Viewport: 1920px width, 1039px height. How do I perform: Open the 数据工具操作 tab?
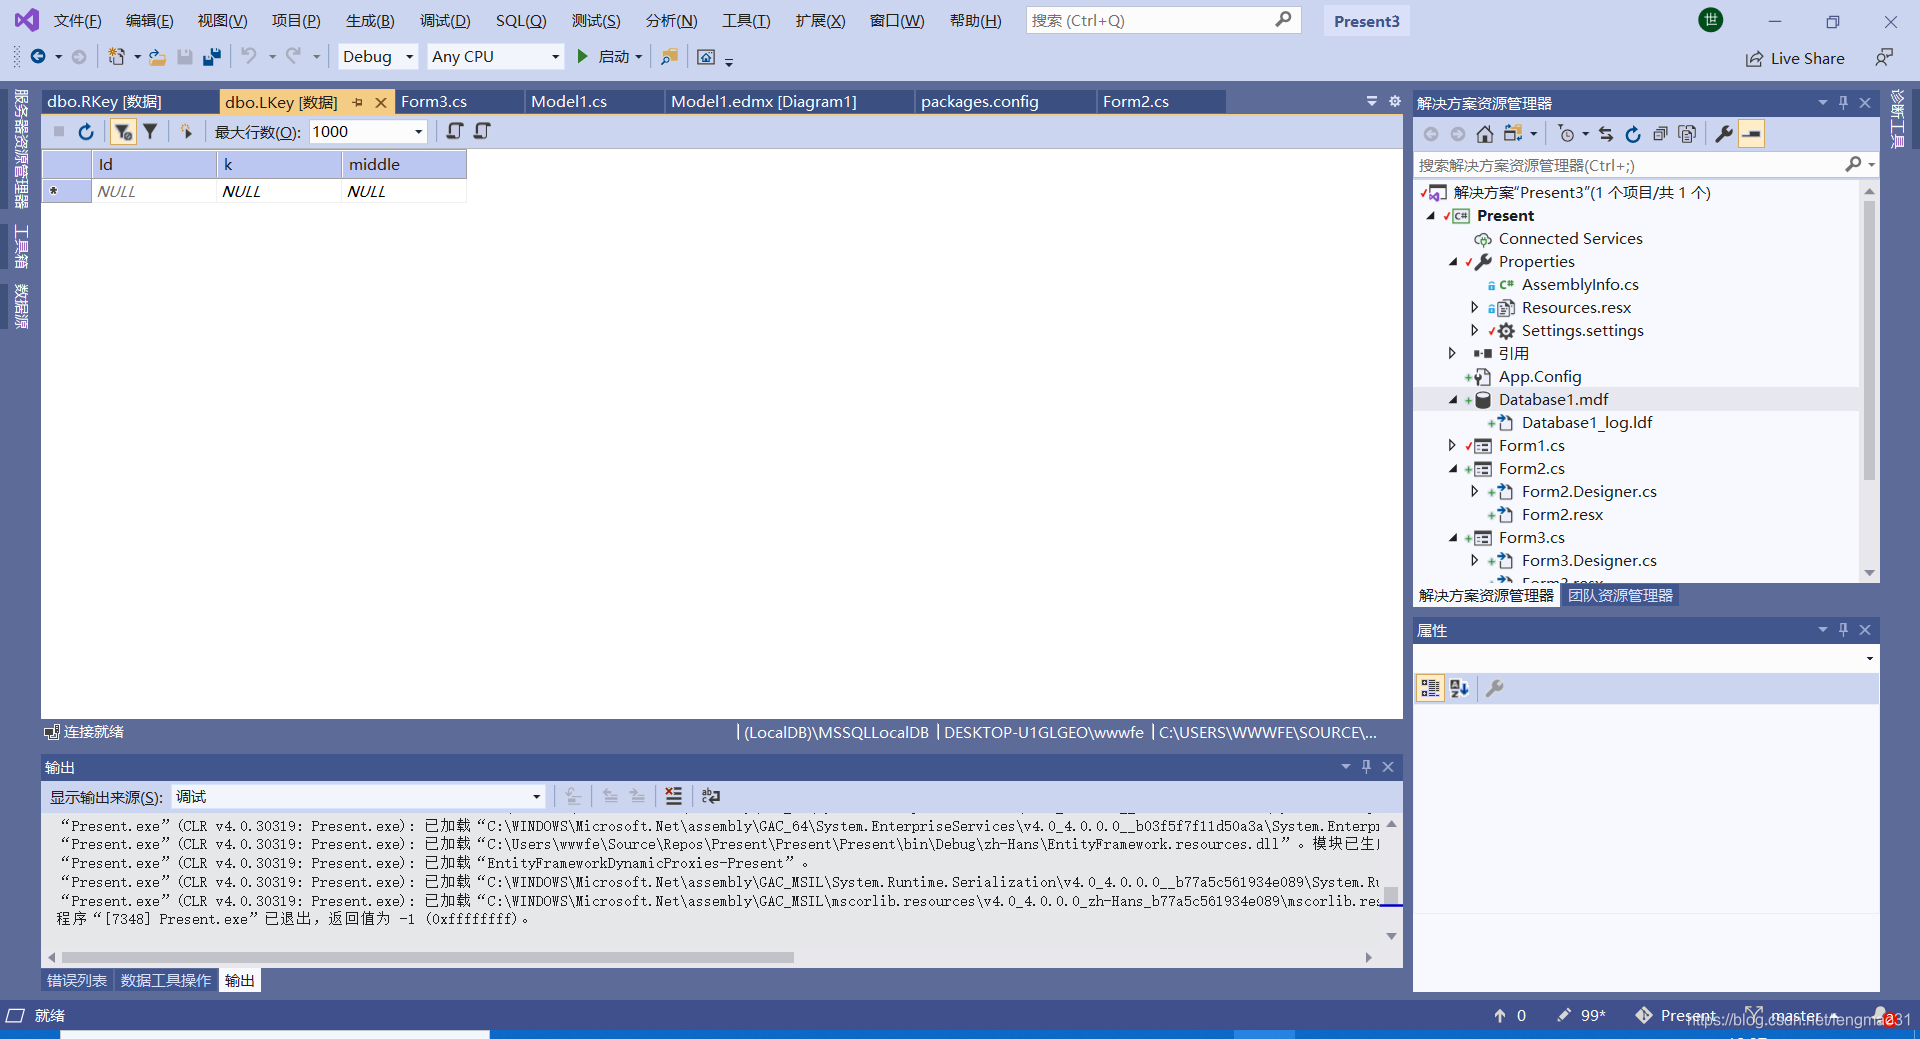(x=166, y=980)
